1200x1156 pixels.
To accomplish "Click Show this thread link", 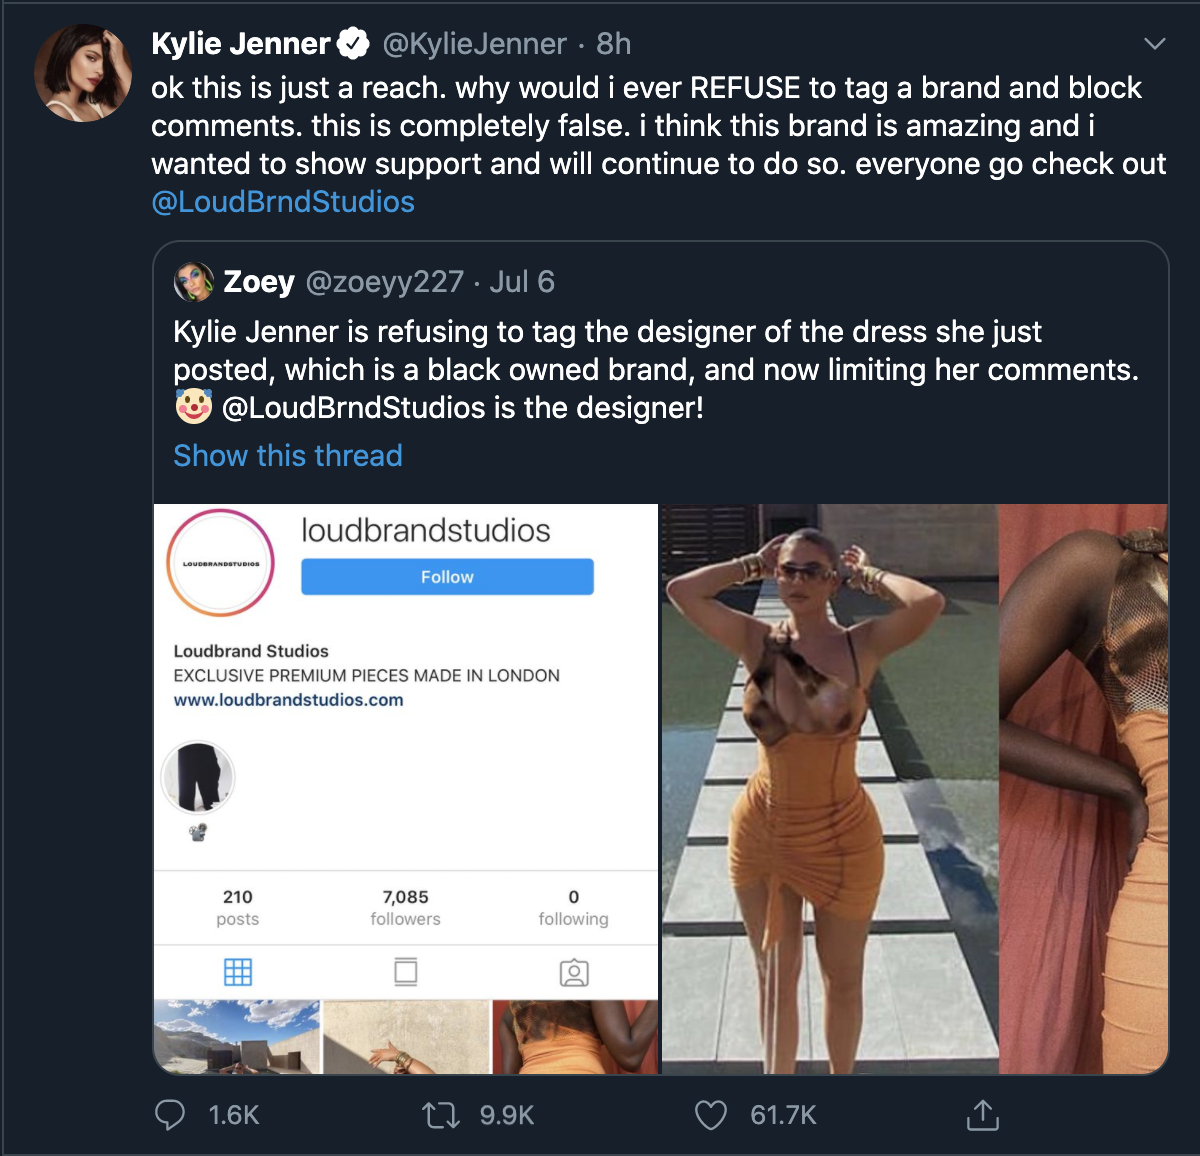I will pyautogui.click(x=288, y=456).
